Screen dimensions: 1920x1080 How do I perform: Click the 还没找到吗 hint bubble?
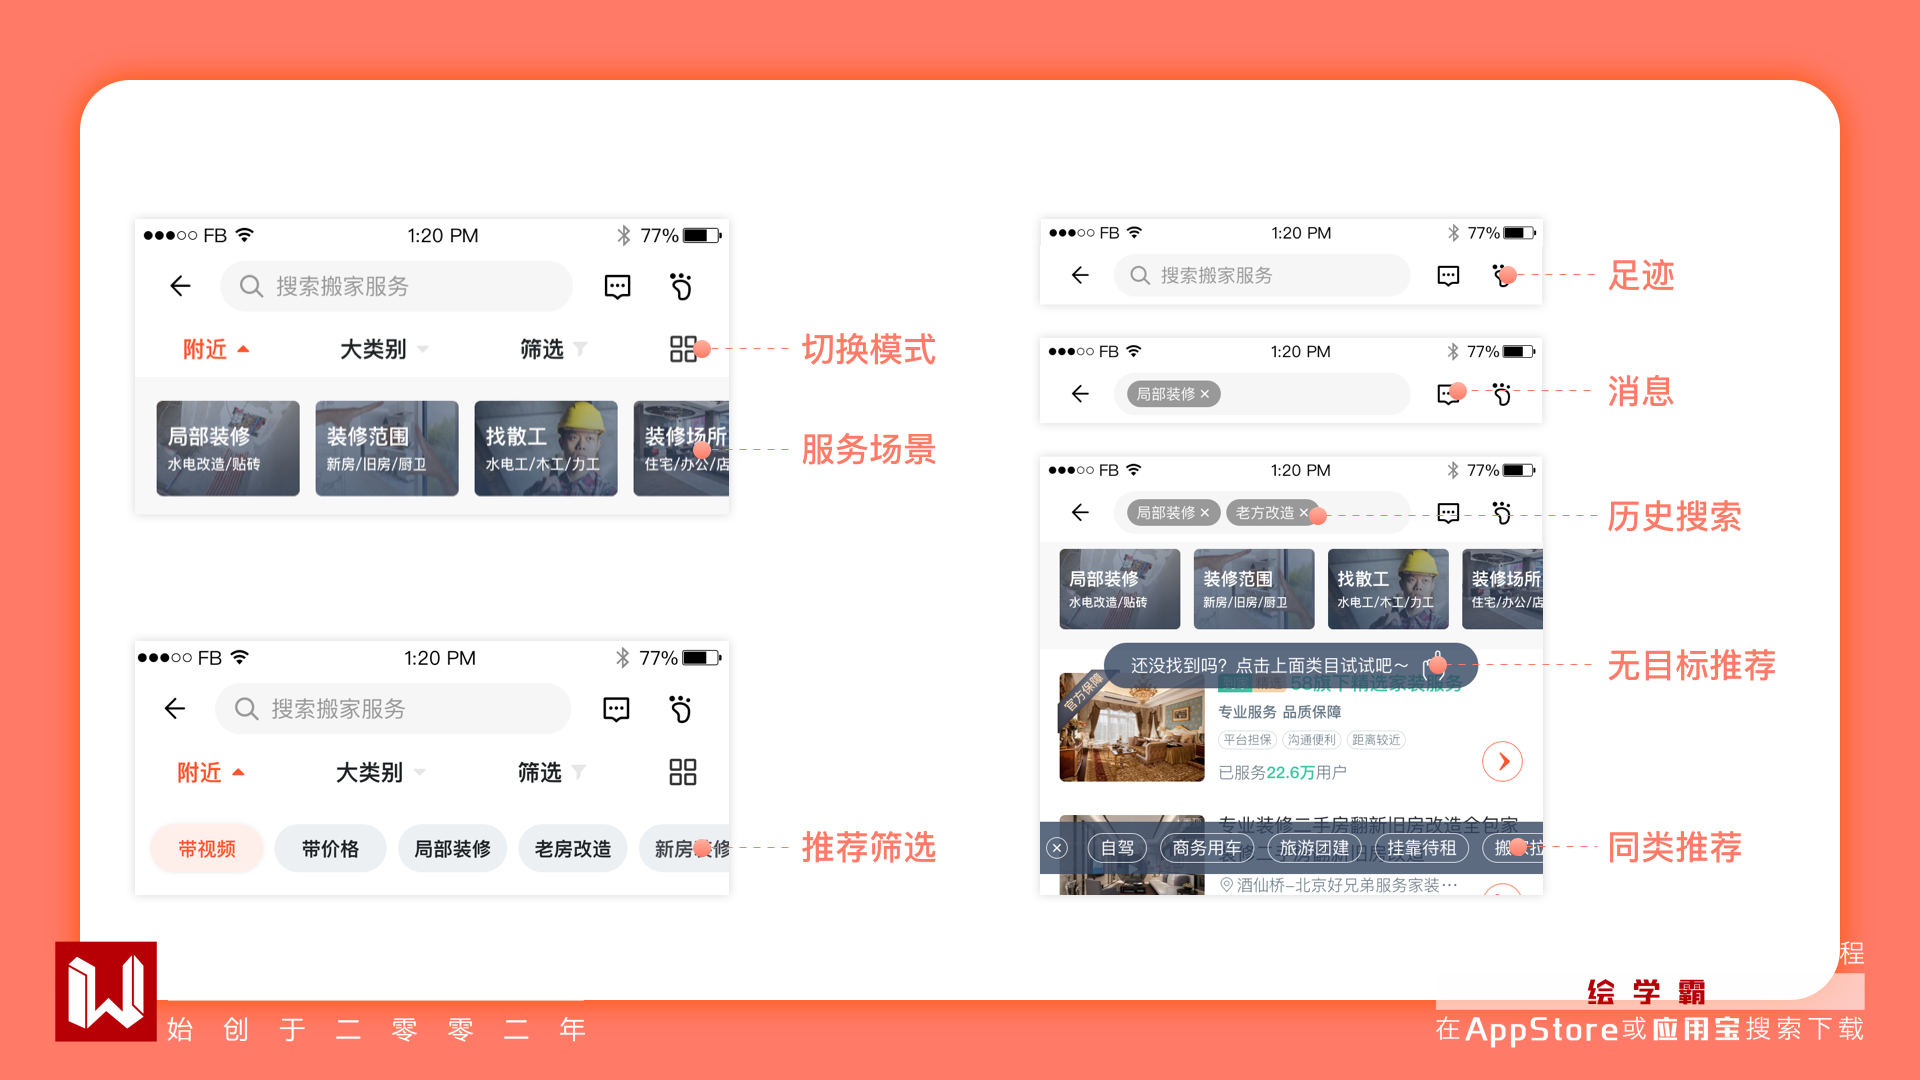click(x=1268, y=665)
